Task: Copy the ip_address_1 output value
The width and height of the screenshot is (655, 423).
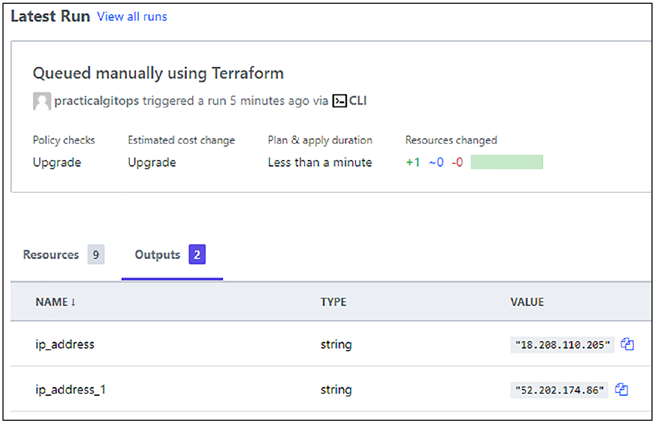Action: click(x=621, y=390)
